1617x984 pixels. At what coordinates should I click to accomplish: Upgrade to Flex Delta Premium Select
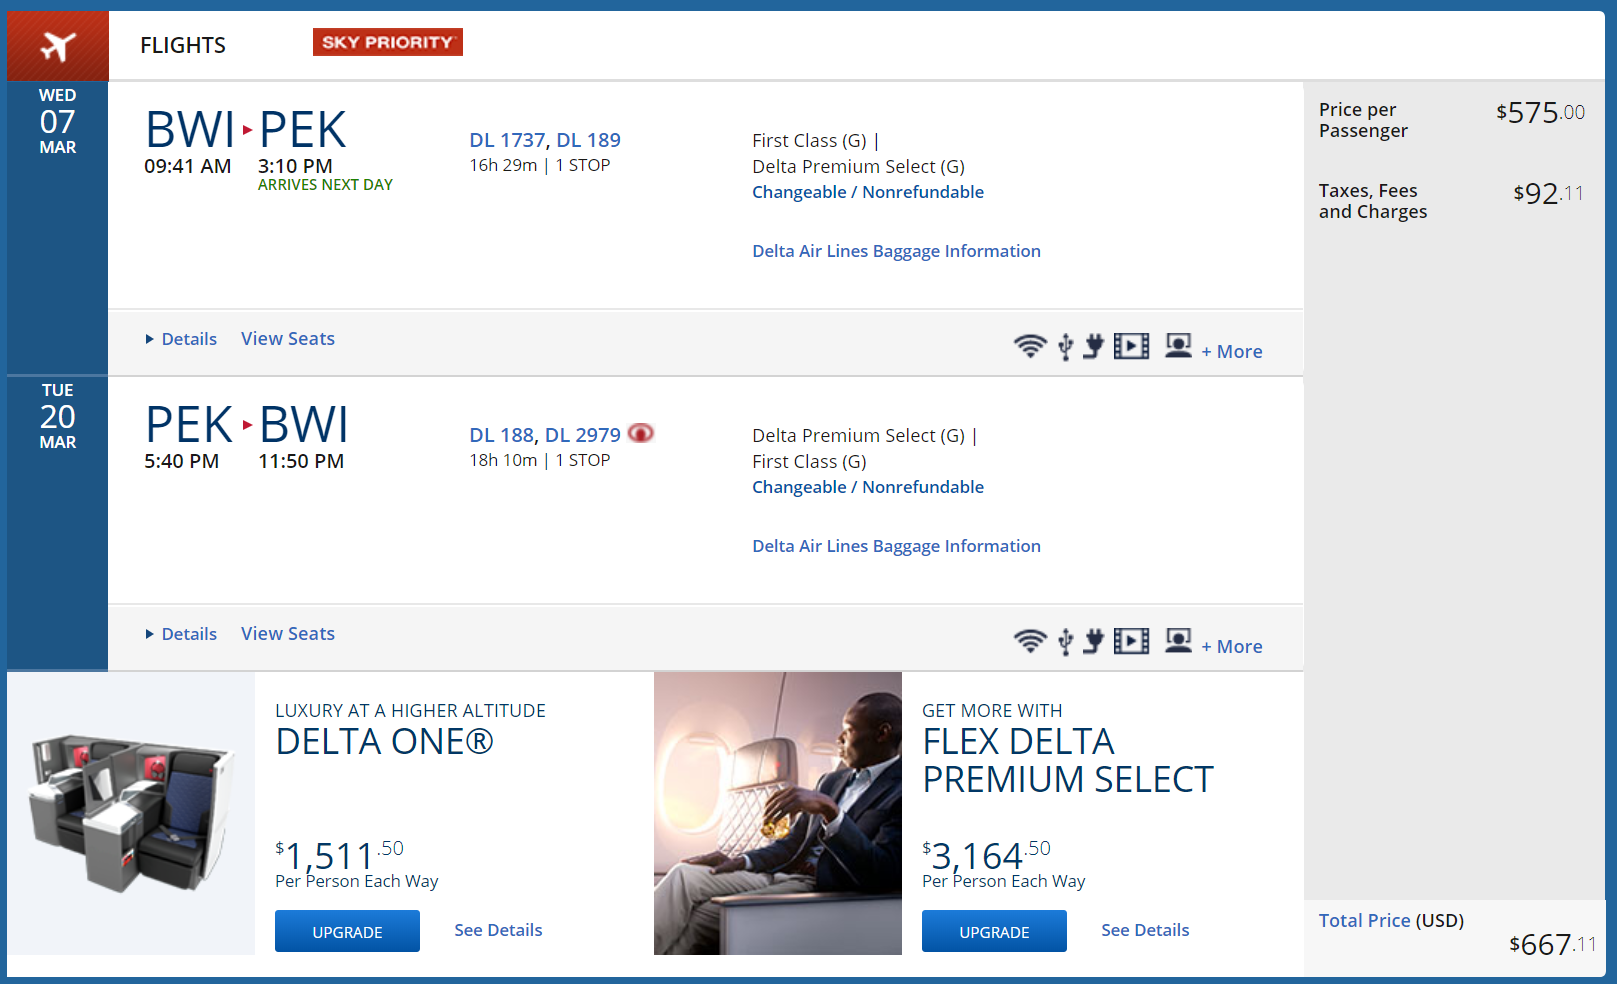click(993, 931)
